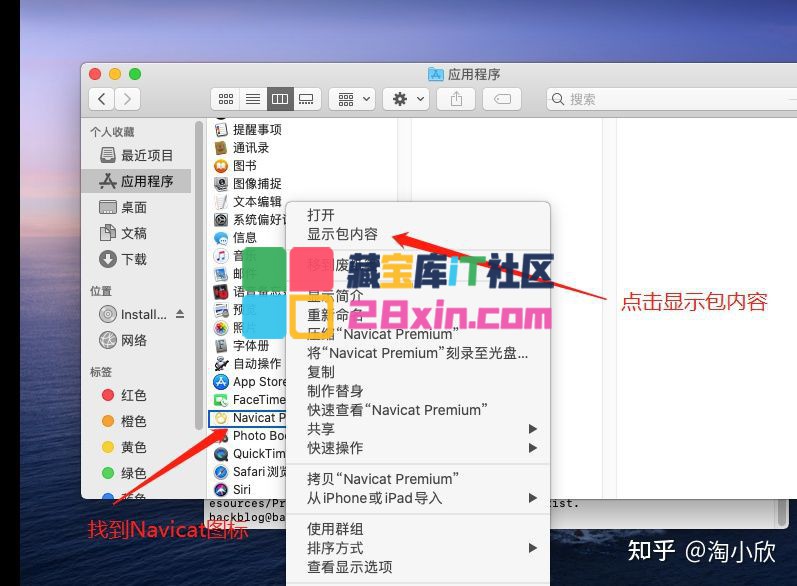
Task: Select FaceTime in the list
Action: (x=248, y=399)
